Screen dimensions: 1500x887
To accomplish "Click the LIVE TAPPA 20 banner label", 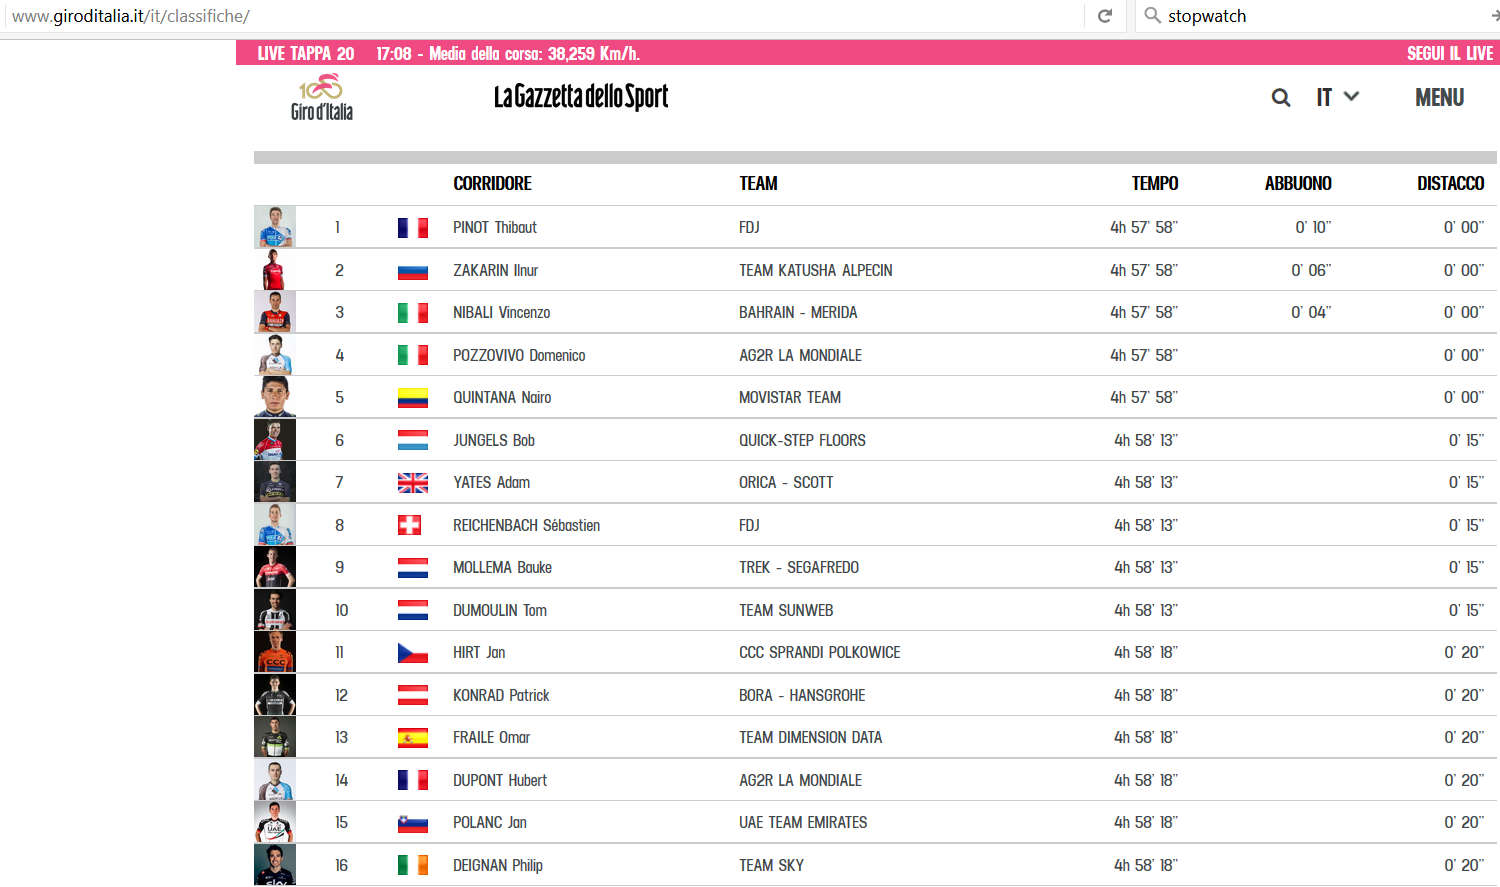I will pos(306,53).
